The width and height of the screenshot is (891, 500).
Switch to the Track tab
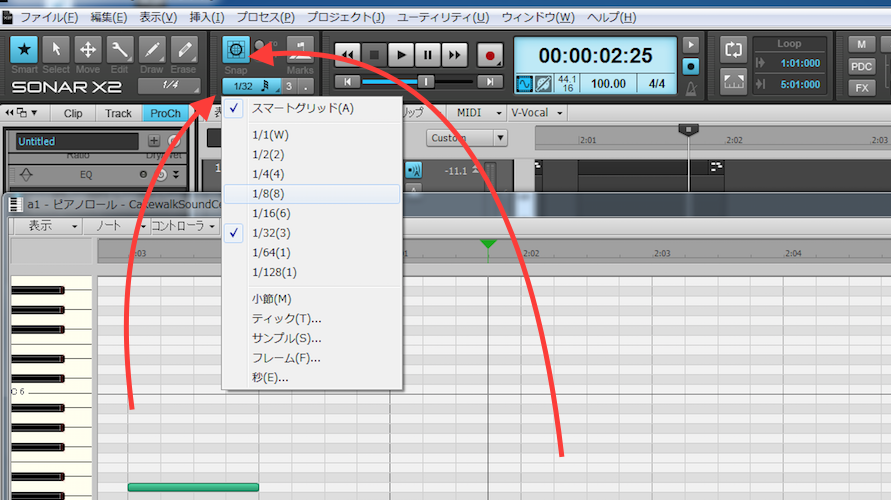(118, 113)
